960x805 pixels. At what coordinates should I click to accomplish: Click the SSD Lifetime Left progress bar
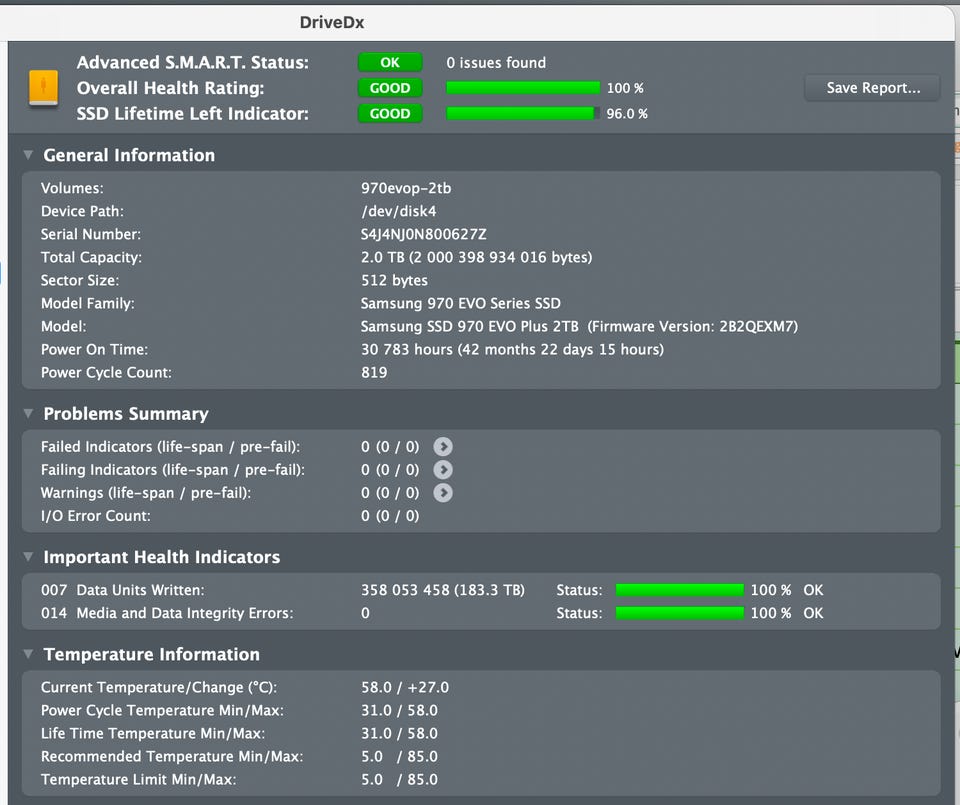pos(523,114)
